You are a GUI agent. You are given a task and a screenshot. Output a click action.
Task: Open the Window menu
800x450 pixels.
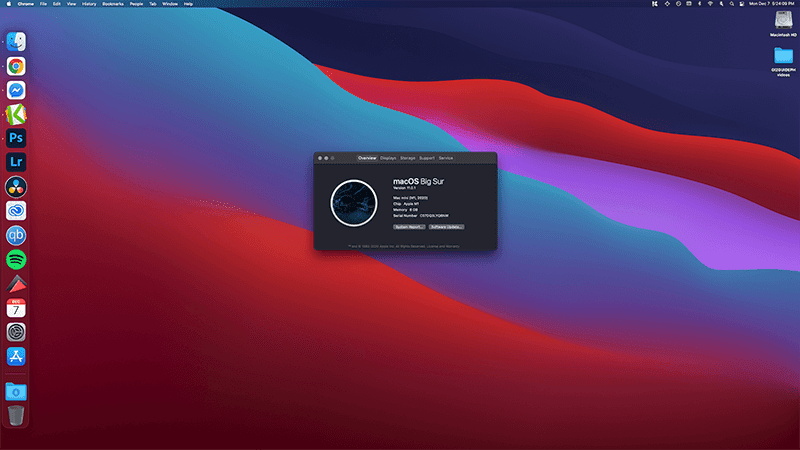pyautogui.click(x=170, y=4)
